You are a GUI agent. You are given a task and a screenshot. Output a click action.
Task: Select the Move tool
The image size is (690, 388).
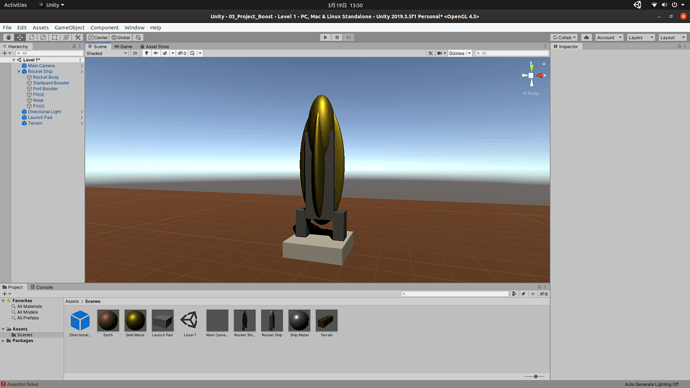[20, 37]
